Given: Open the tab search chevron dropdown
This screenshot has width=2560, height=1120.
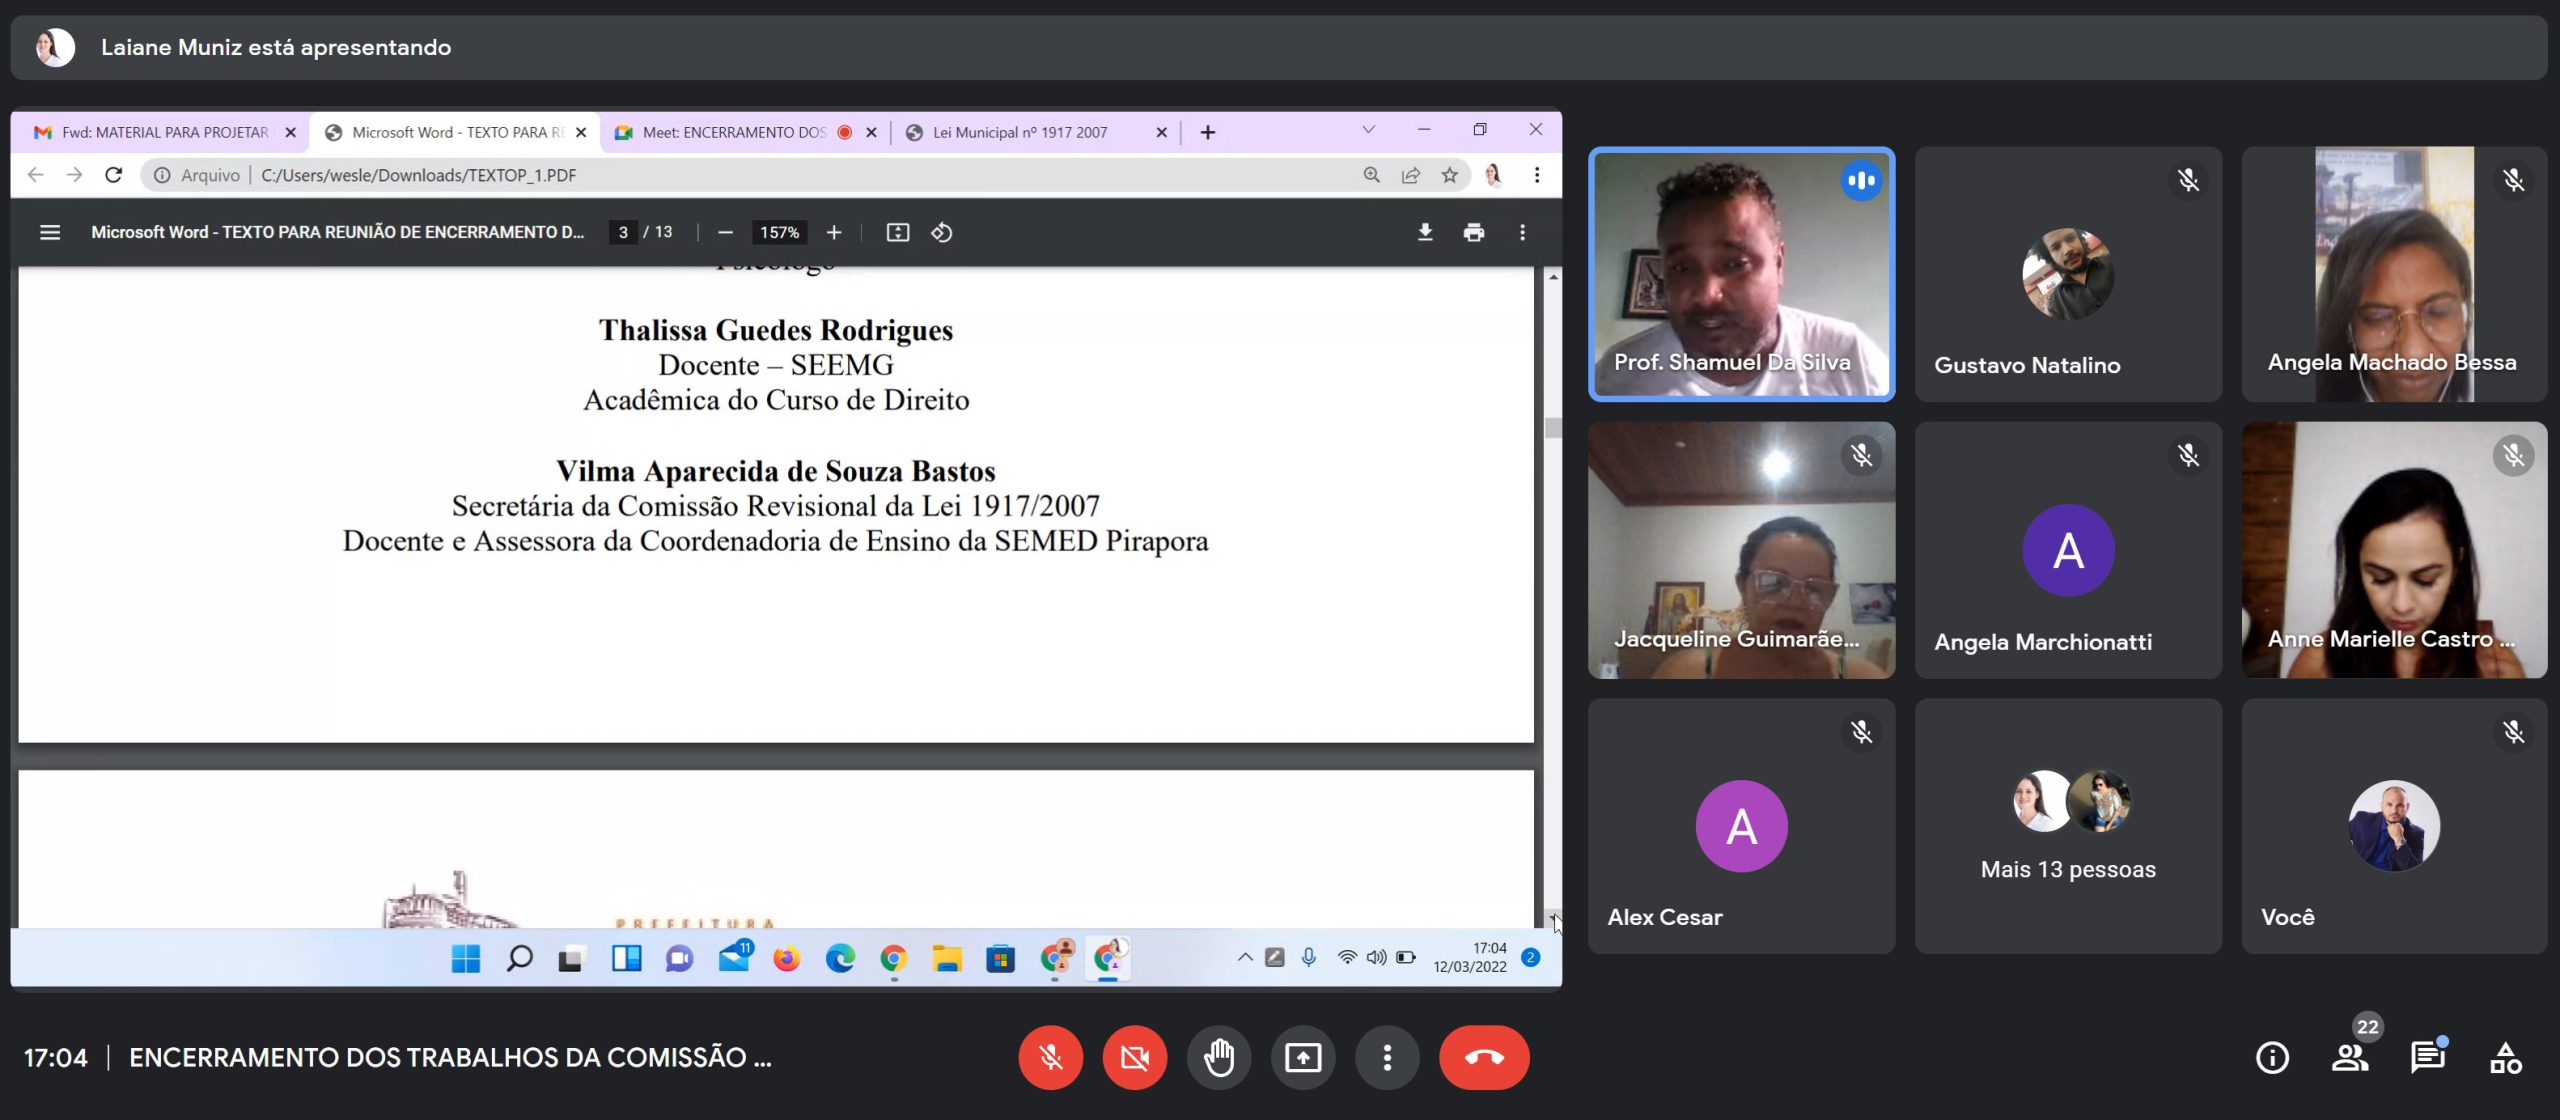Looking at the screenshot, I should (1368, 130).
